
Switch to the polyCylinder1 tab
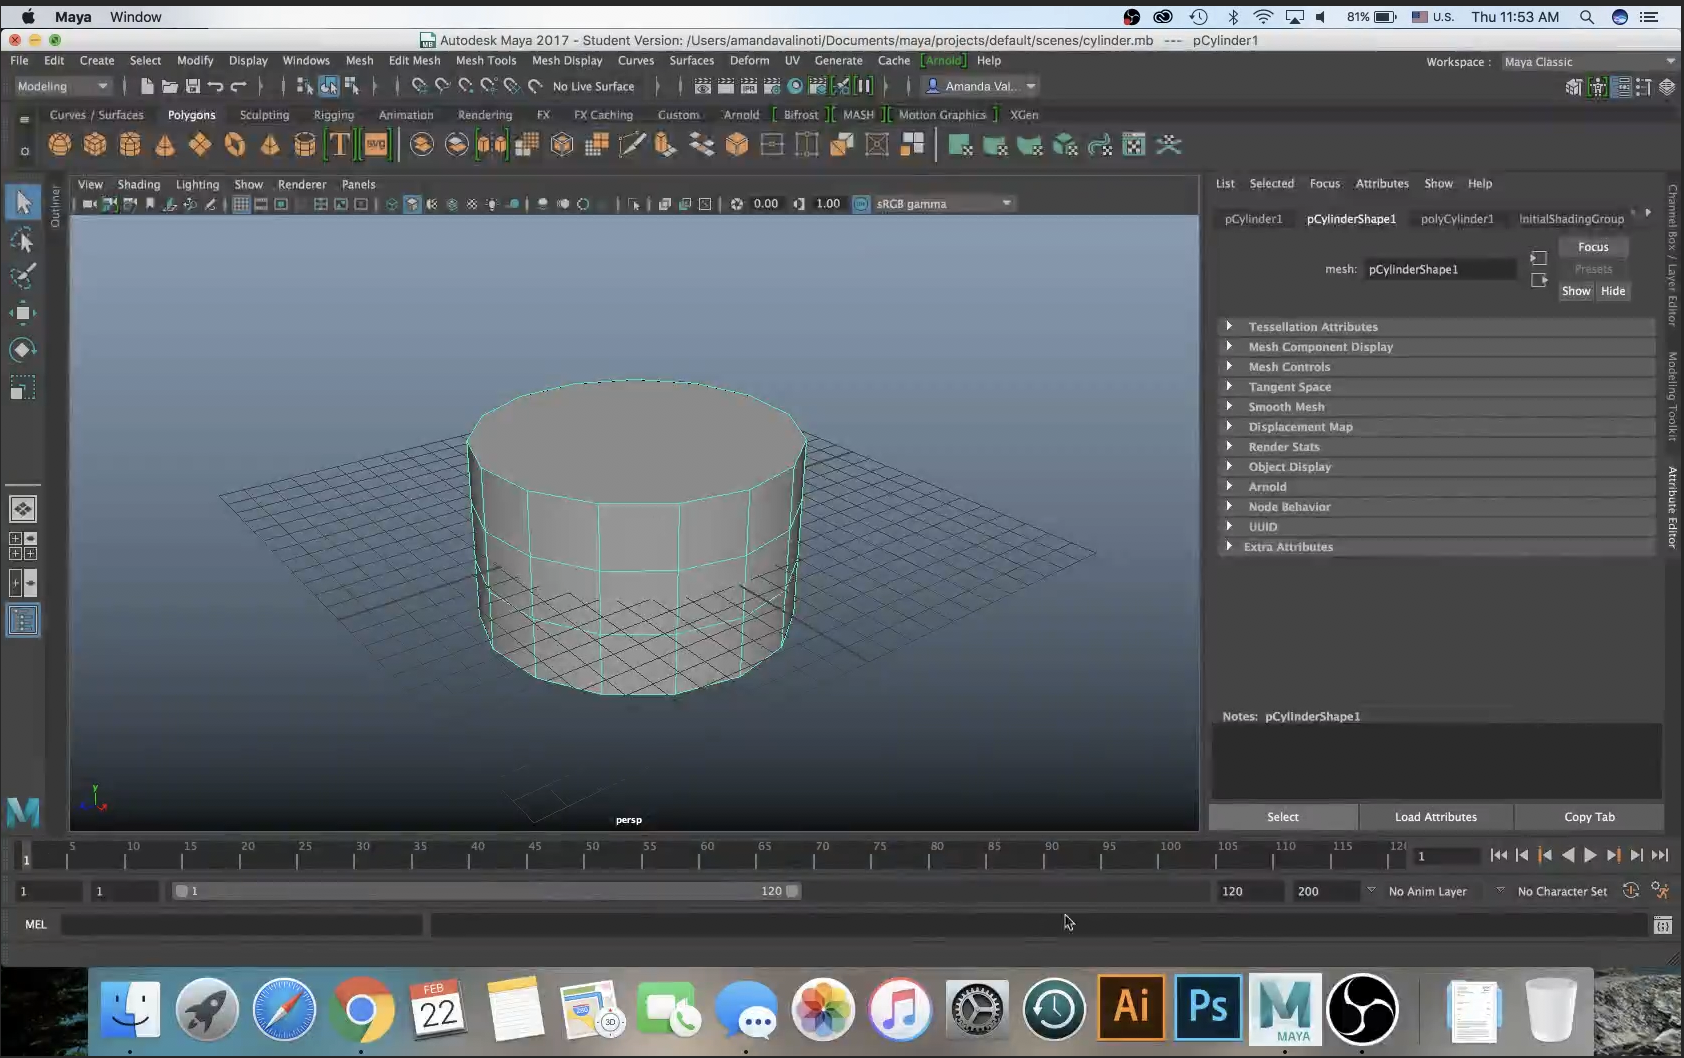click(1458, 218)
